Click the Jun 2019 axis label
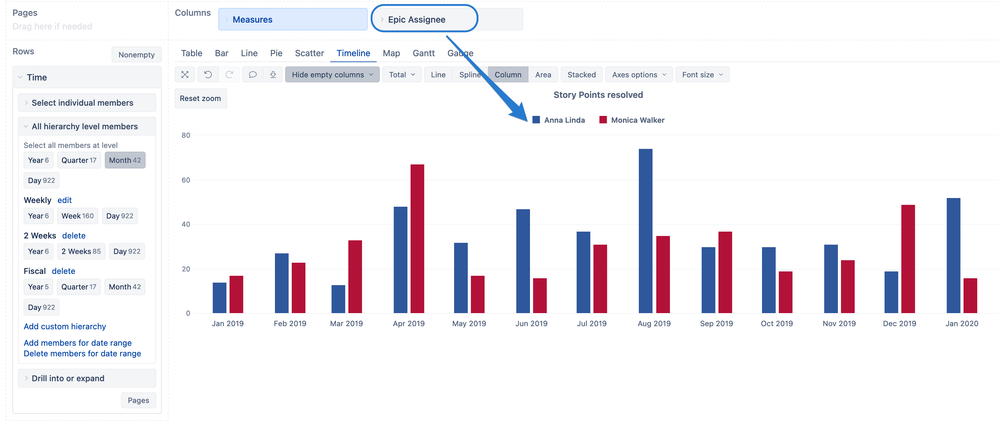 click(531, 324)
